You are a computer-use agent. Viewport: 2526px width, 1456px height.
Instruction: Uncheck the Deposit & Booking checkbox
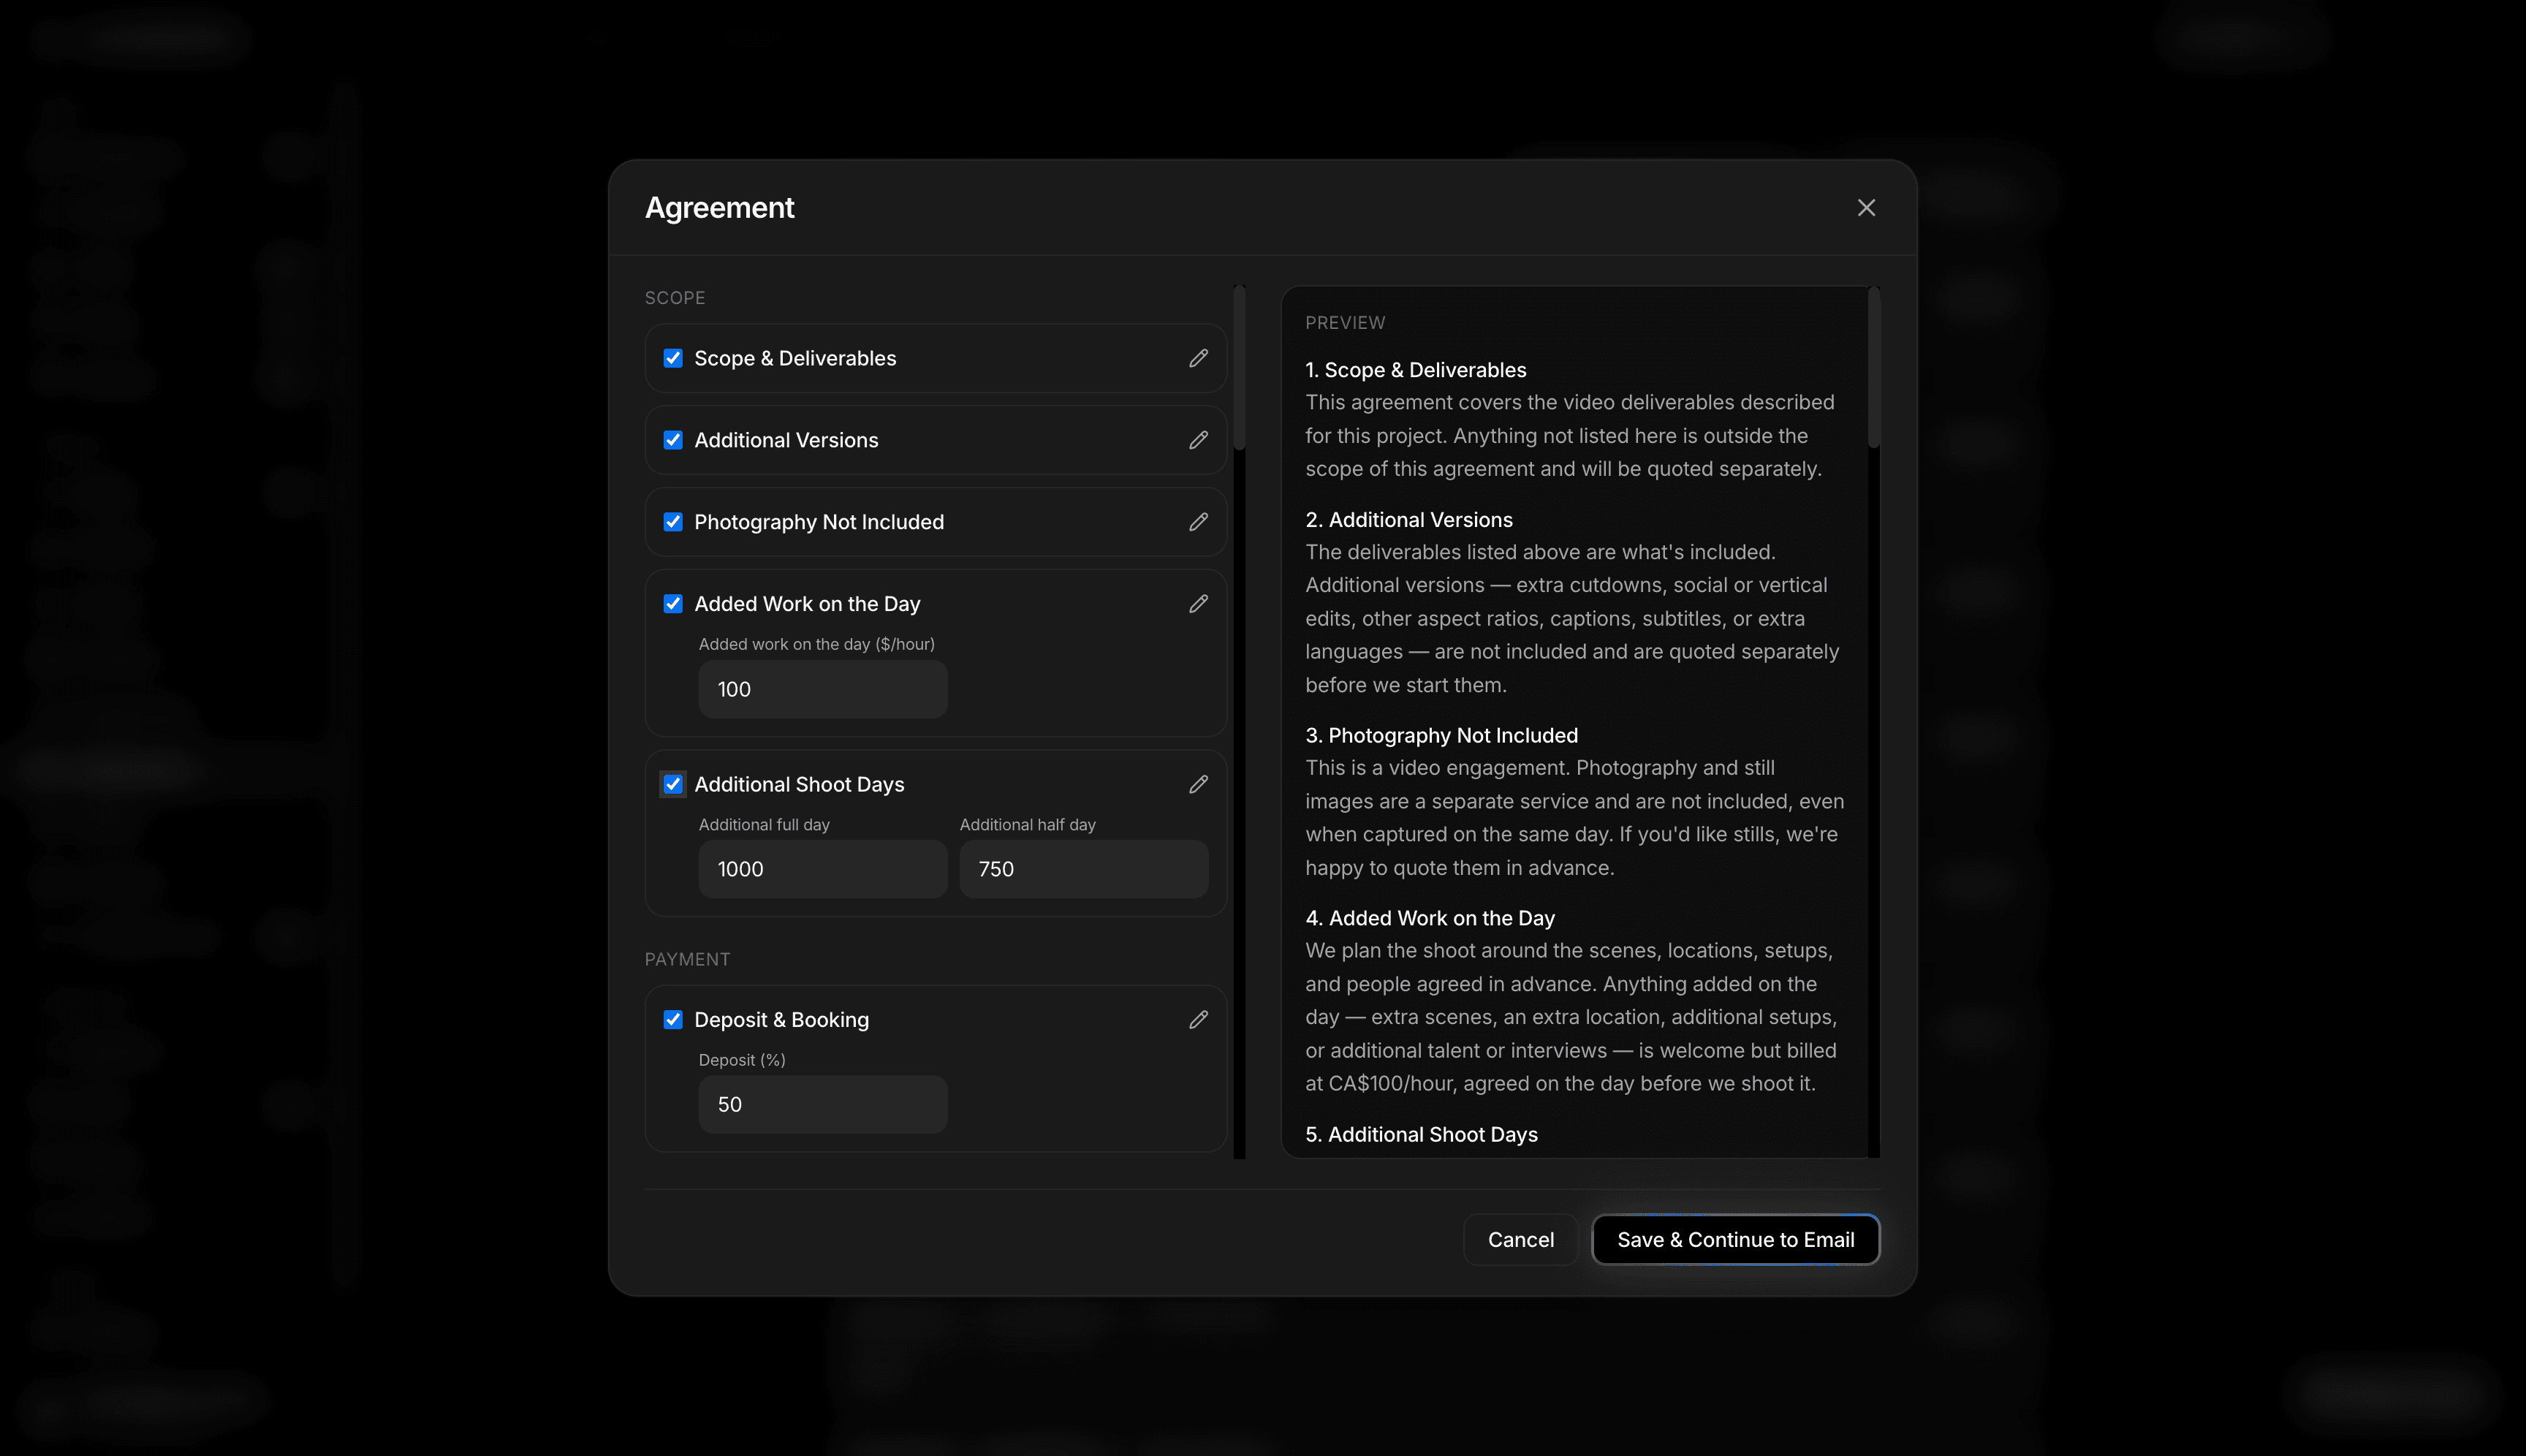[673, 1019]
